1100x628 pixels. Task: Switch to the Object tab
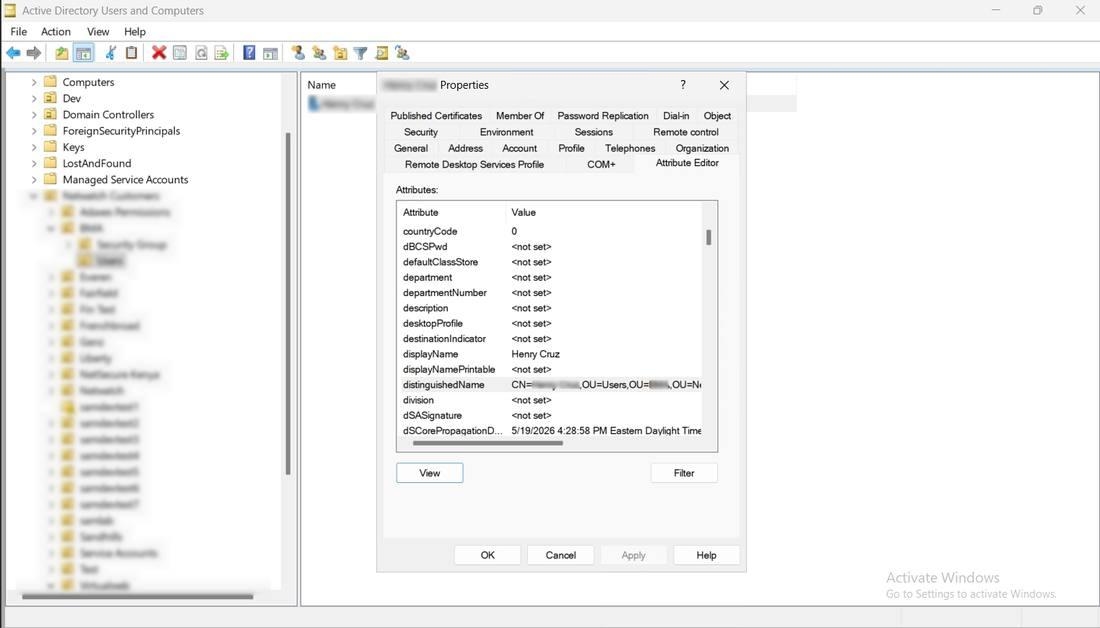click(717, 116)
